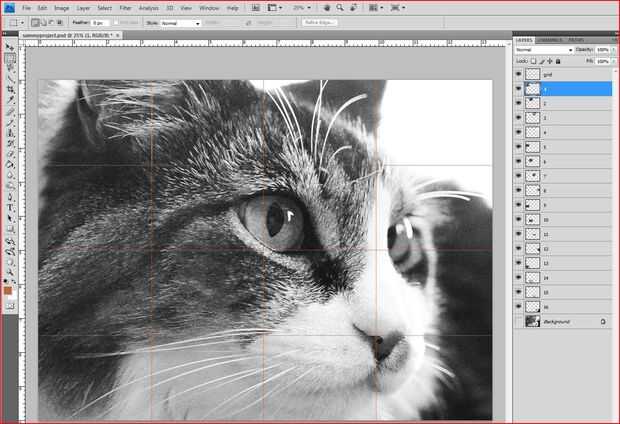Click the Zoom tool icon in application bar
The image size is (620, 424).
340,8
